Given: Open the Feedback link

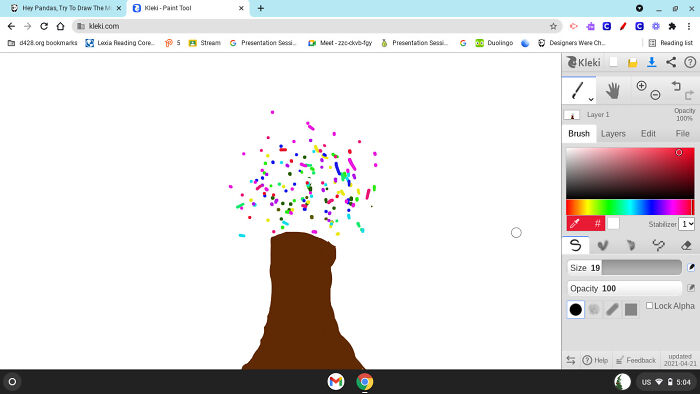Looking at the screenshot, I should click(x=636, y=360).
